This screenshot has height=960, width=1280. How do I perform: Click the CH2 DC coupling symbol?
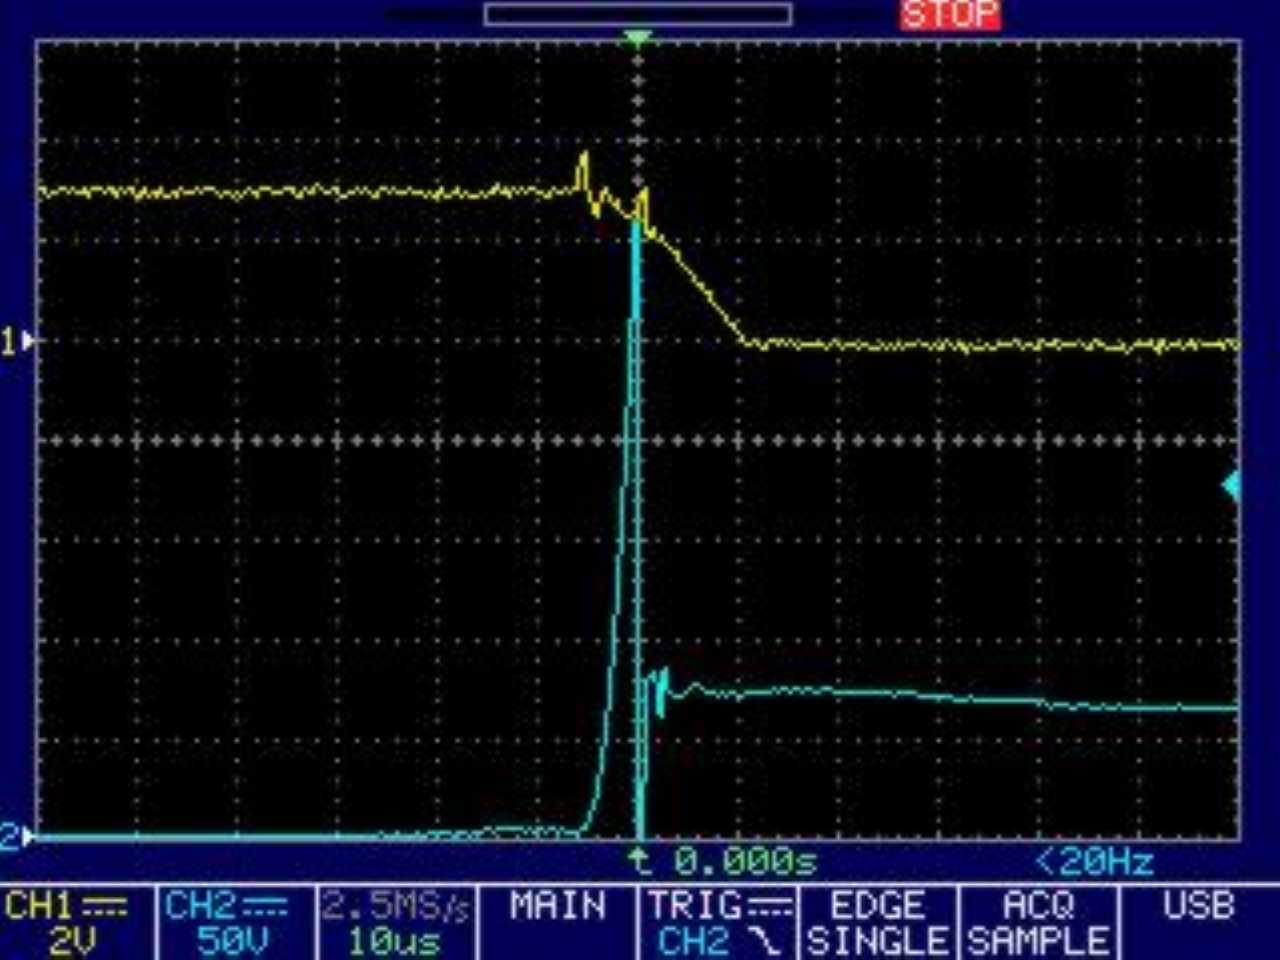265,907
